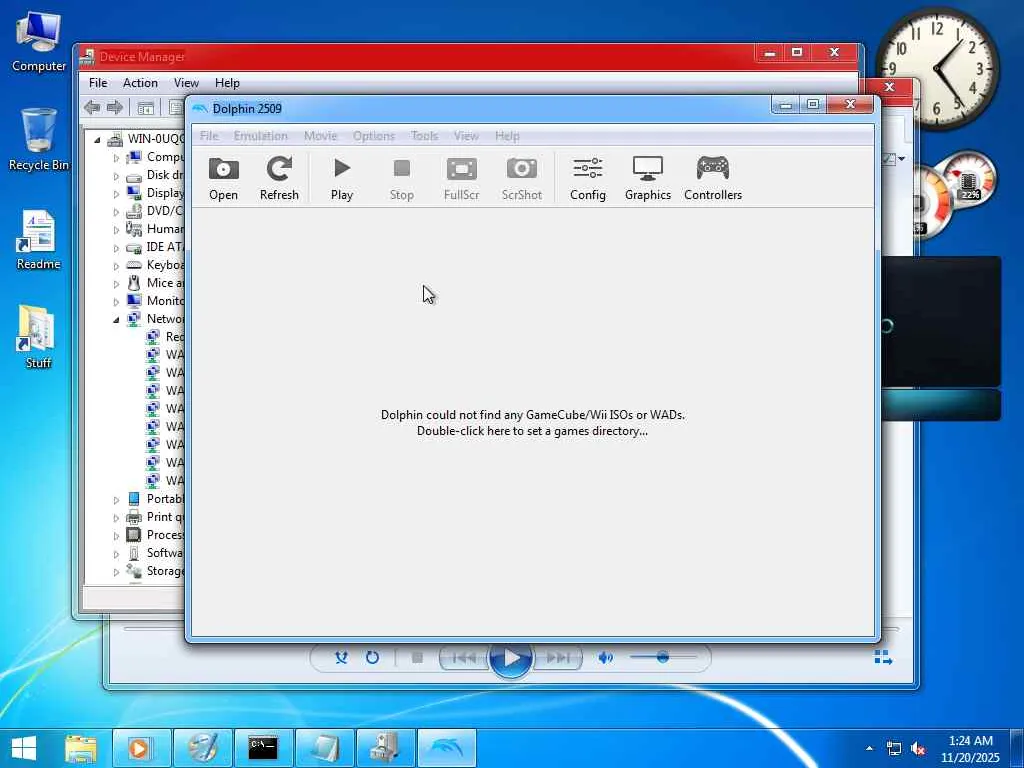Viewport: 1024px width, 768px height.
Task: Expand the Monitors node
Action: coord(116,302)
